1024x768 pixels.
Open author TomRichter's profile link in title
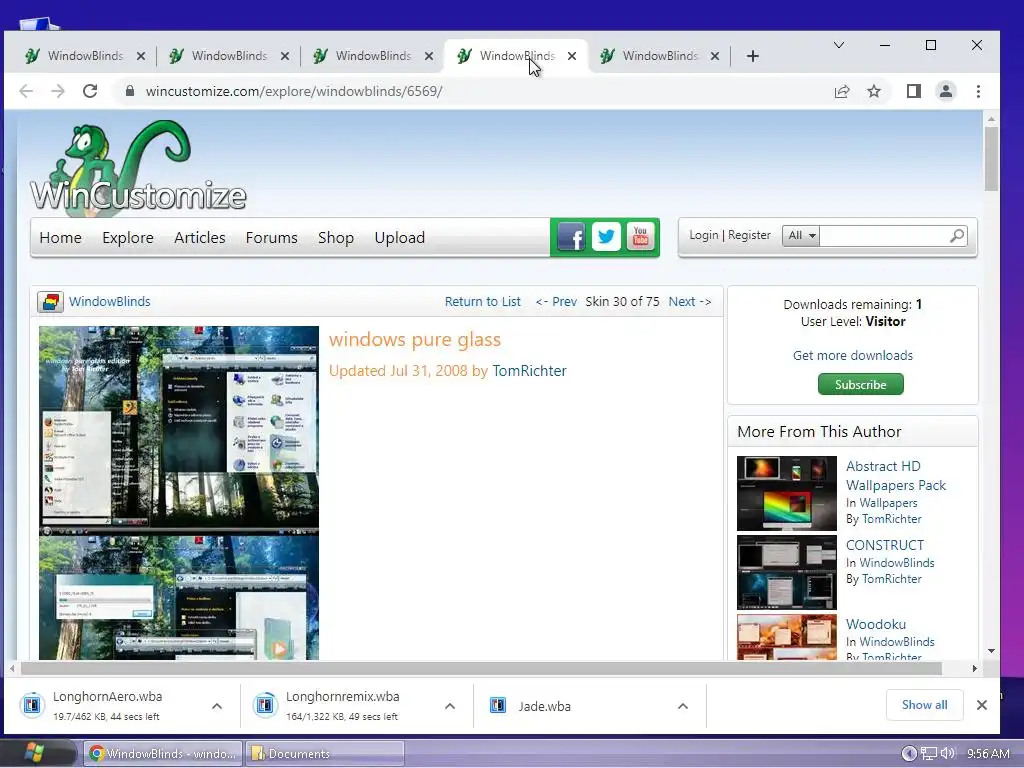[x=529, y=371]
